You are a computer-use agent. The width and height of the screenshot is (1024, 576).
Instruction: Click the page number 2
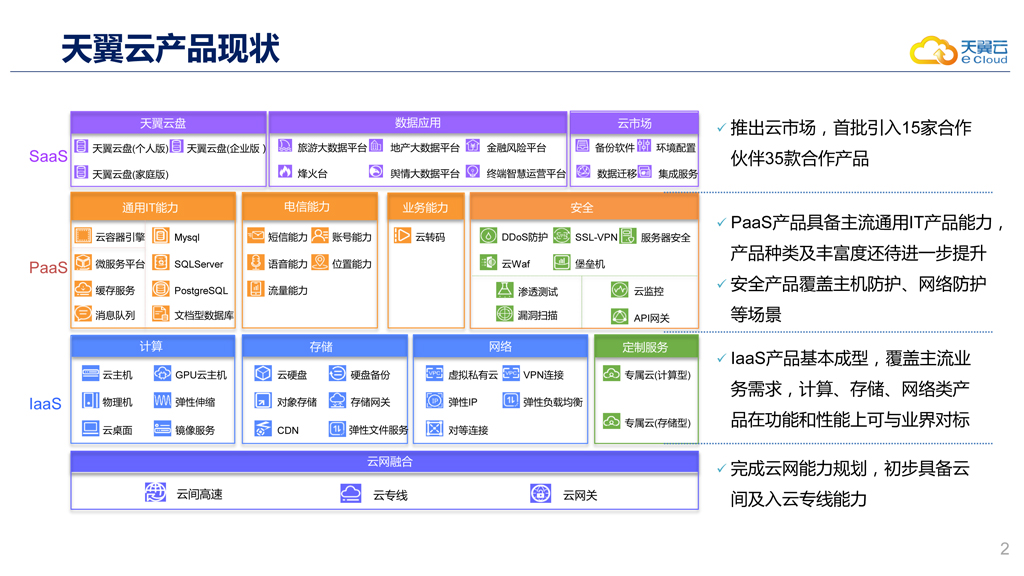coord(1004,549)
